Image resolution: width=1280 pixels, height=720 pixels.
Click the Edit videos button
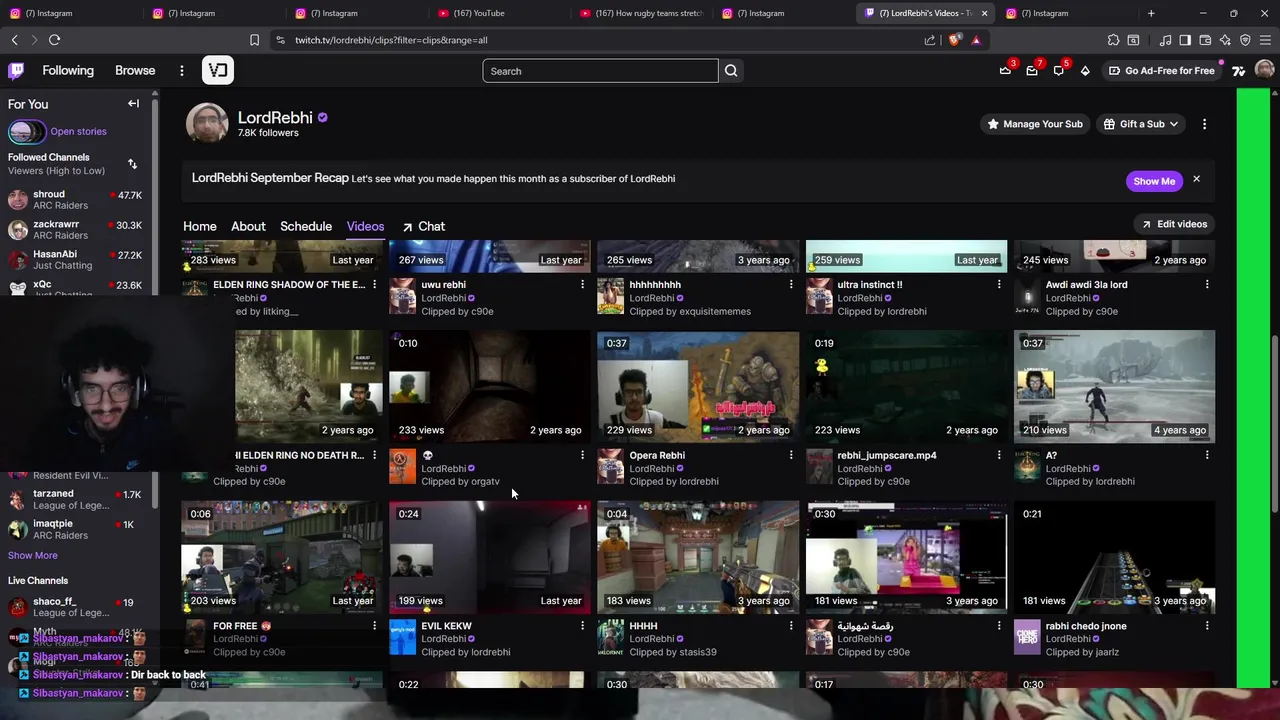1174,224
